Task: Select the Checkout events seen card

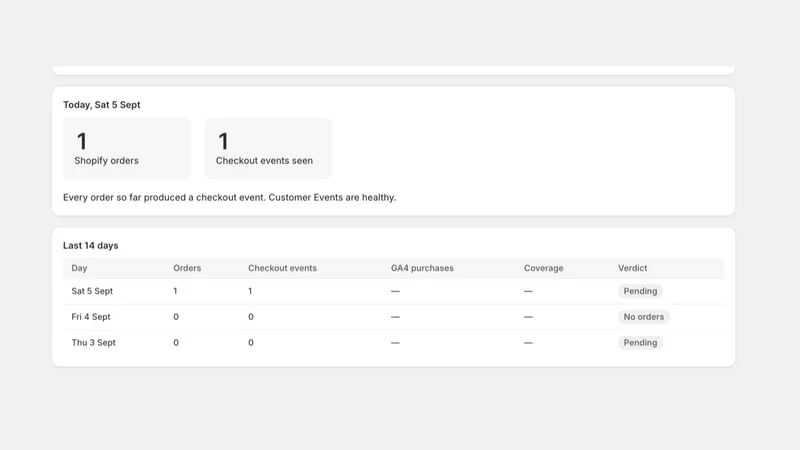Action: 268,148
